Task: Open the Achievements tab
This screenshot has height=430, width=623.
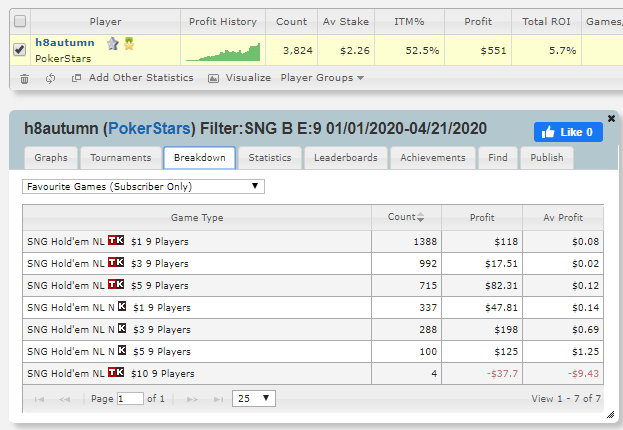Action: coord(433,158)
